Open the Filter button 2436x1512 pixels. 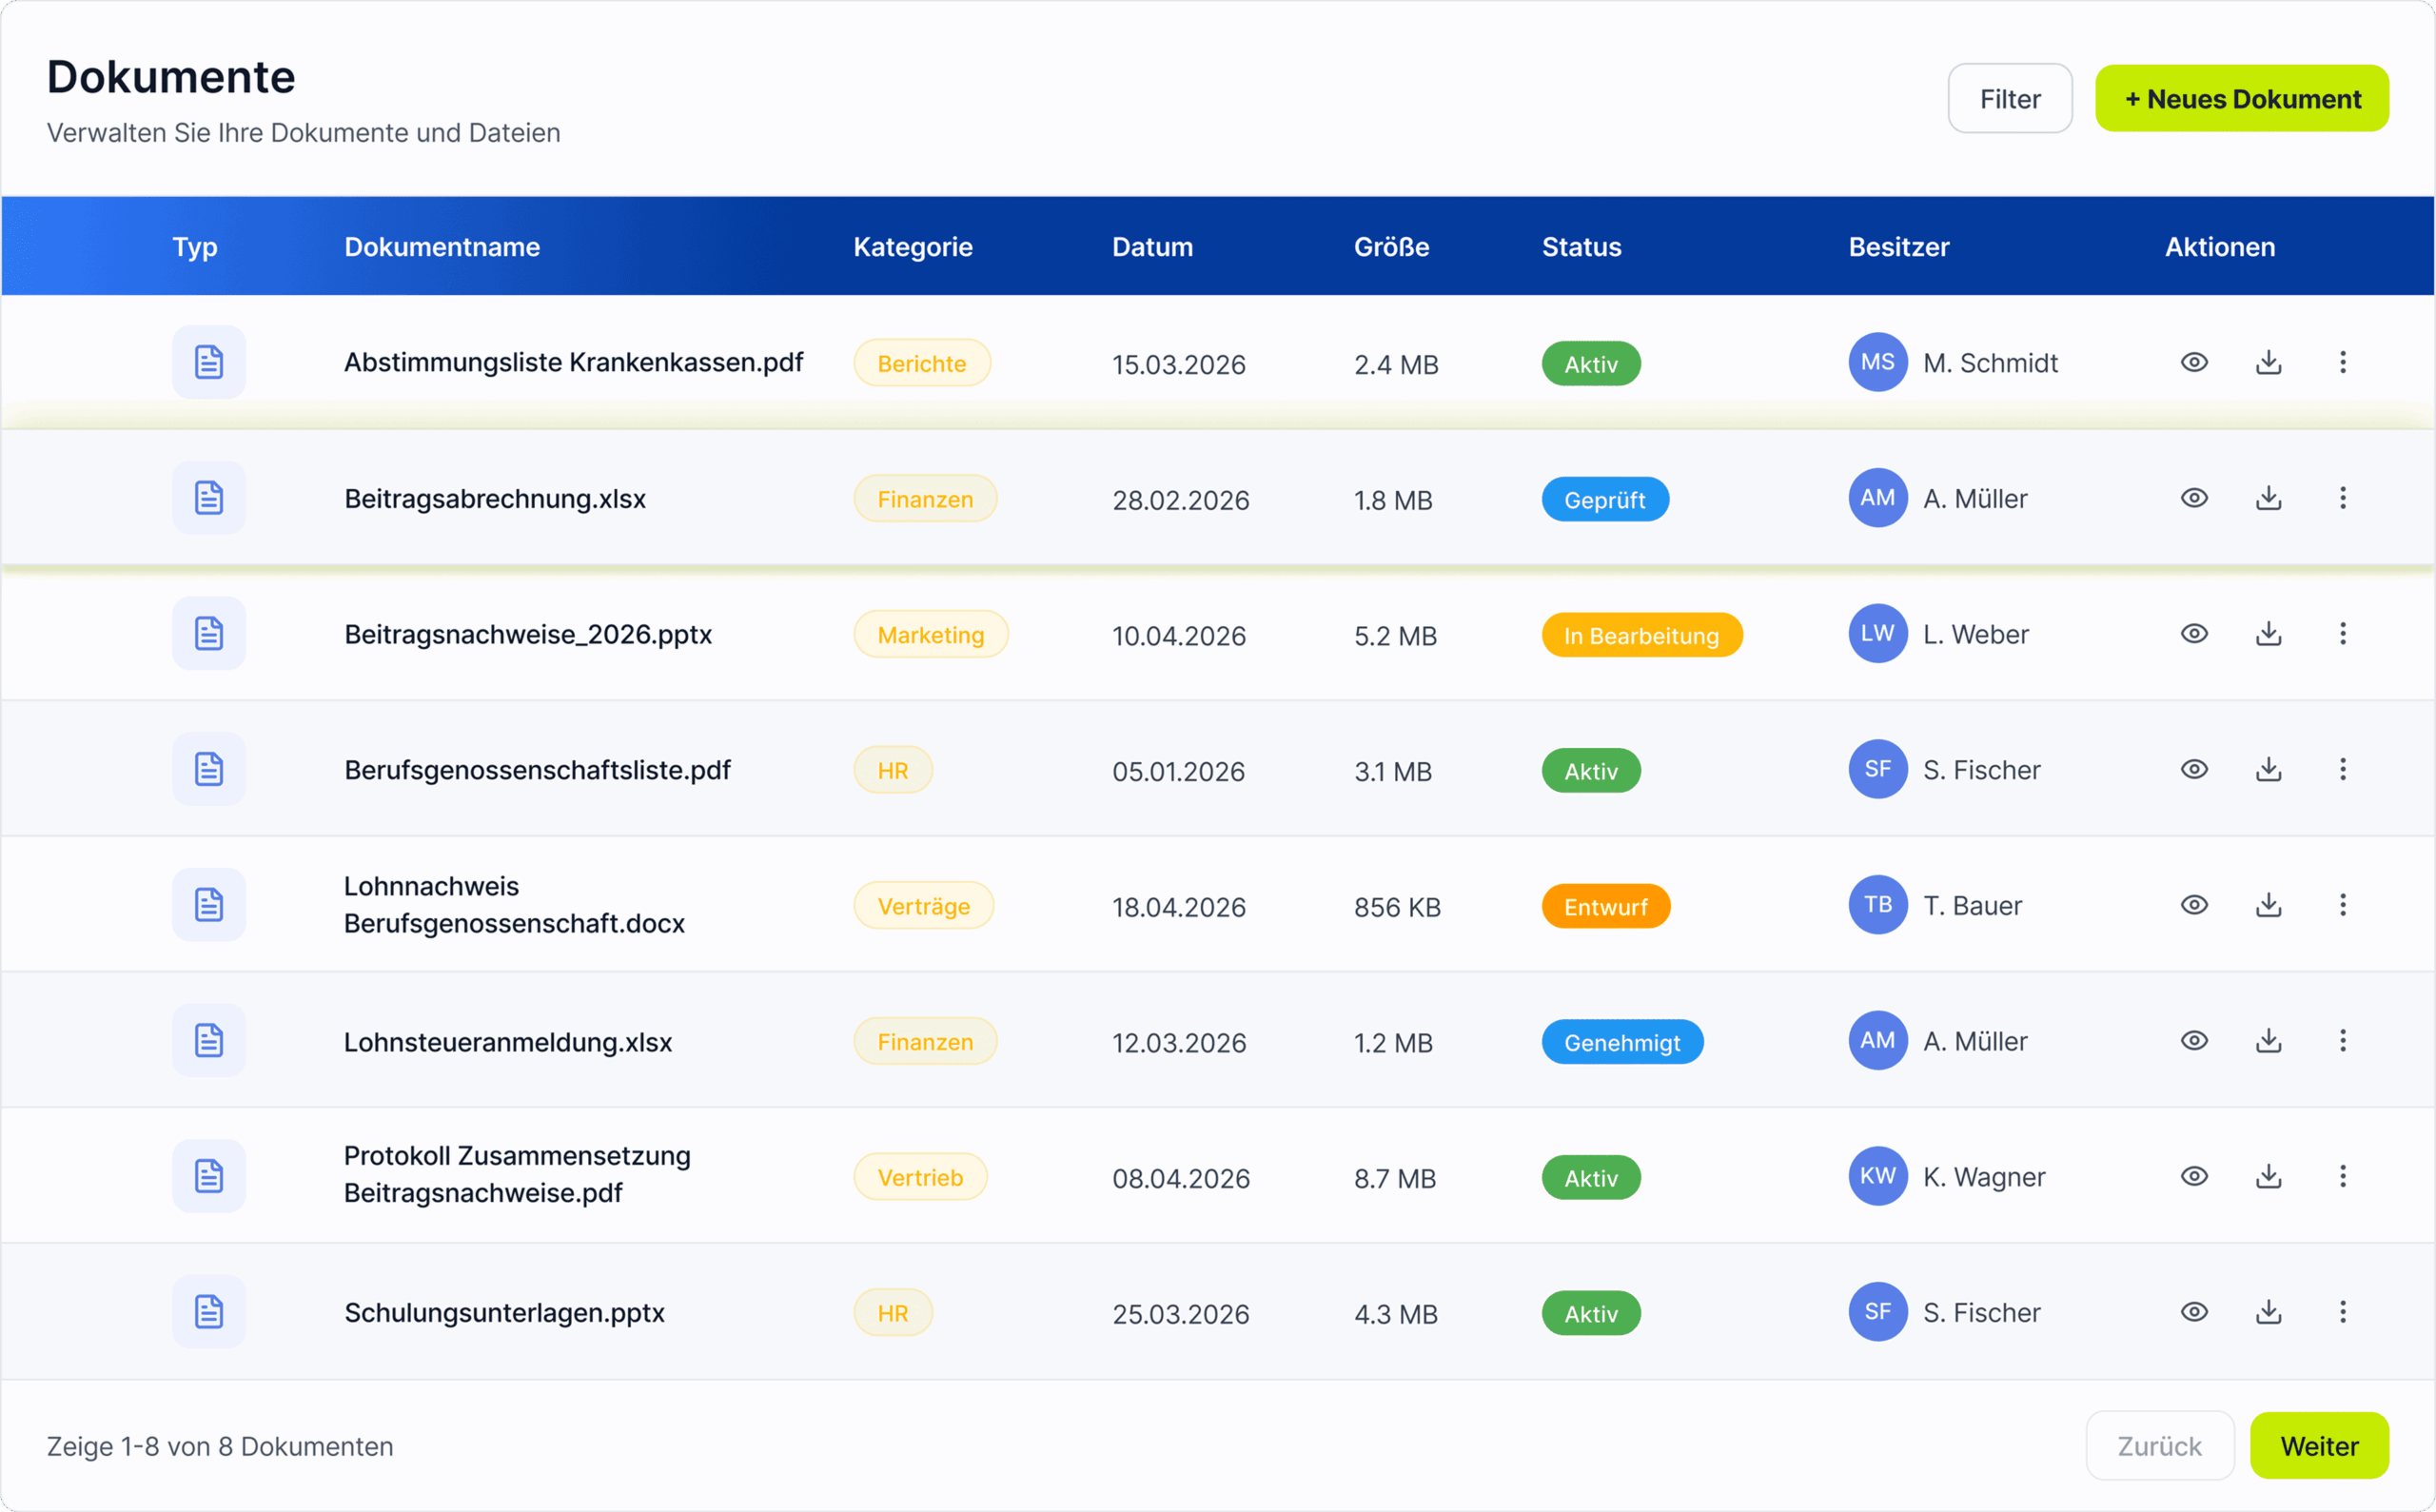click(x=2009, y=99)
